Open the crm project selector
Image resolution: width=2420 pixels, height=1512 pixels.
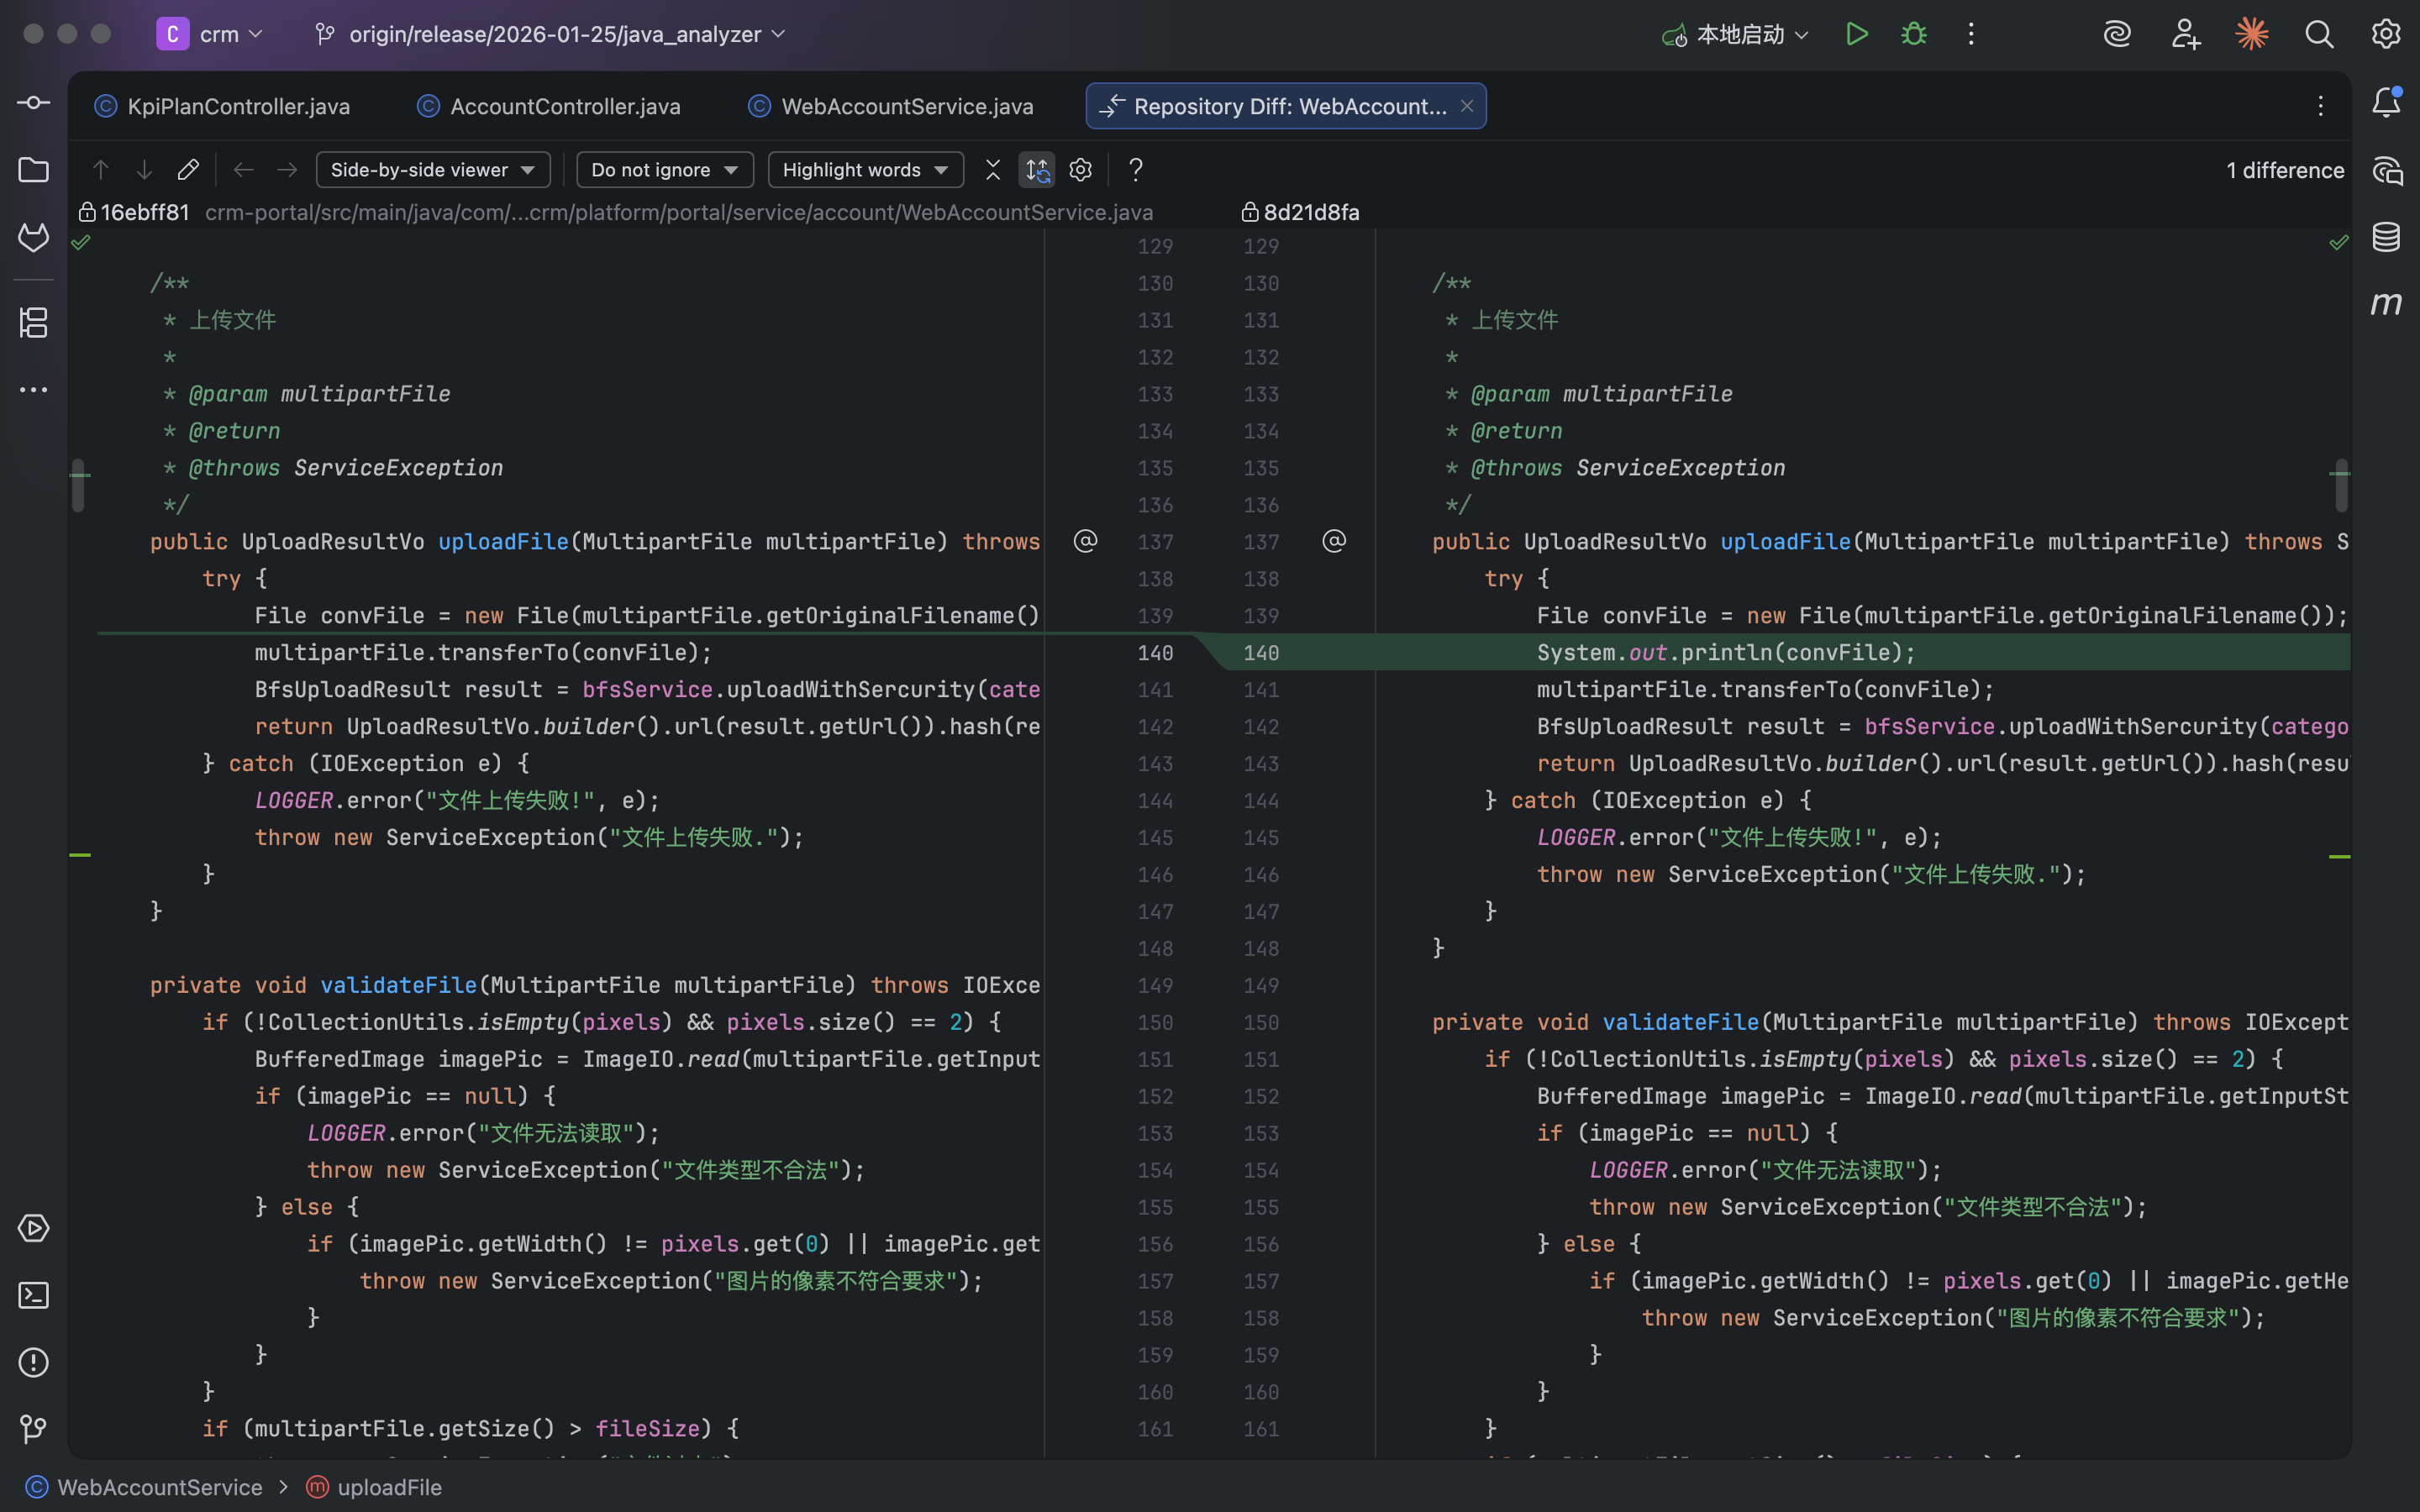(218, 34)
